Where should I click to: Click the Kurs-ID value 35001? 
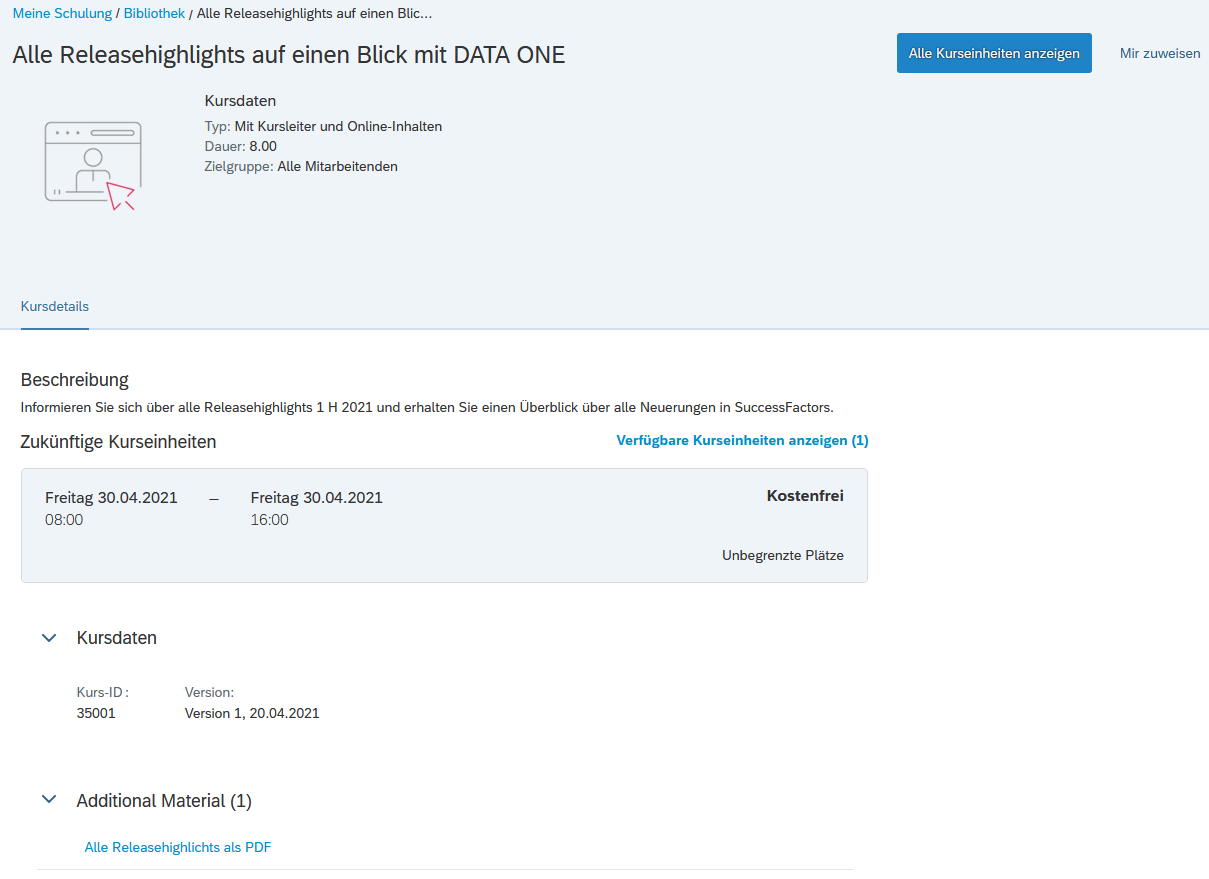[x=96, y=714]
